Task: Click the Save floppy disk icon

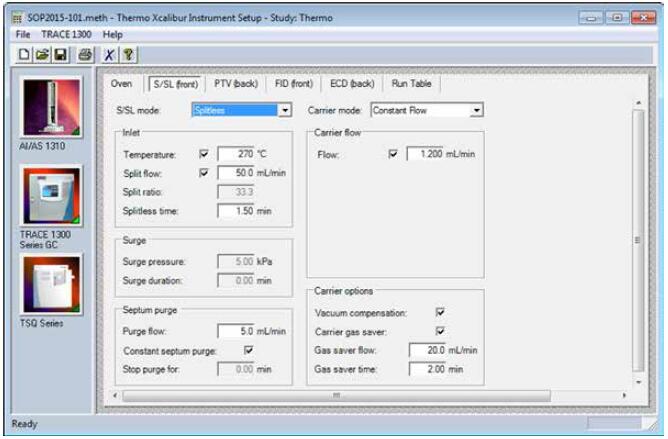Action: tap(58, 54)
